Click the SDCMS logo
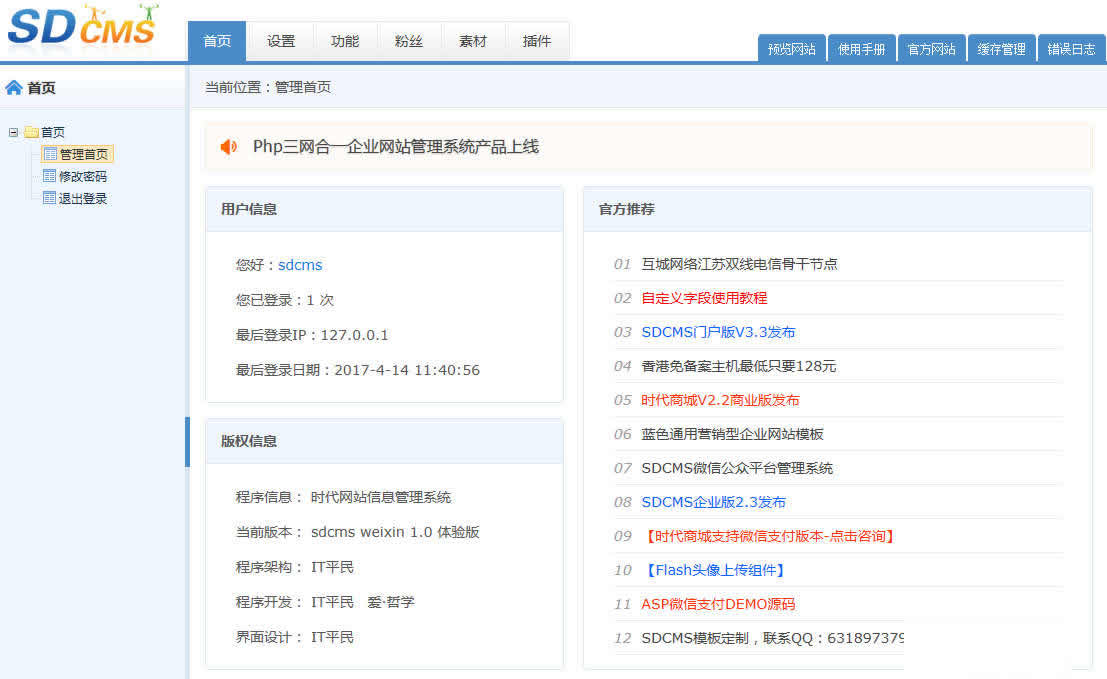This screenshot has height=679, width=1107. 84,28
